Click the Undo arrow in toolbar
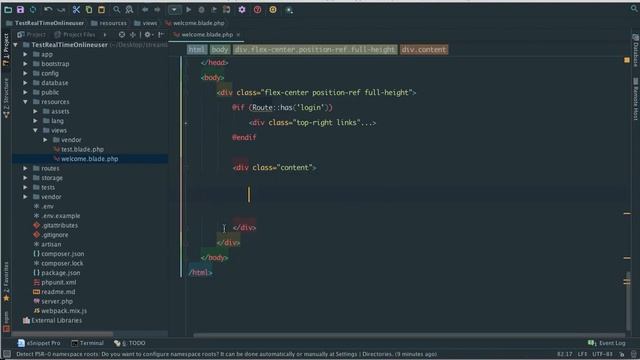Viewport: 640px width, 360px height. pyautogui.click(x=48, y=9)
